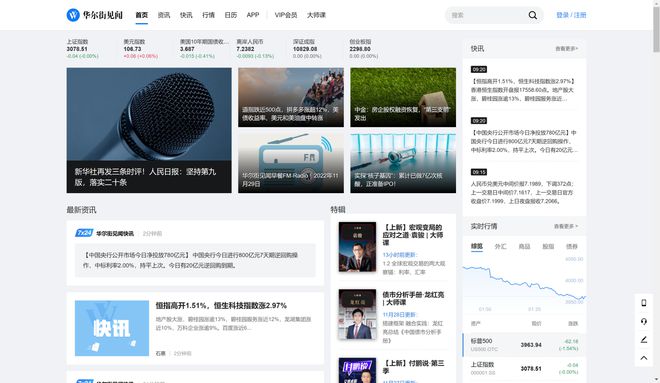Open the microphone headline article

pyautogui.click(x=149, y=130)
